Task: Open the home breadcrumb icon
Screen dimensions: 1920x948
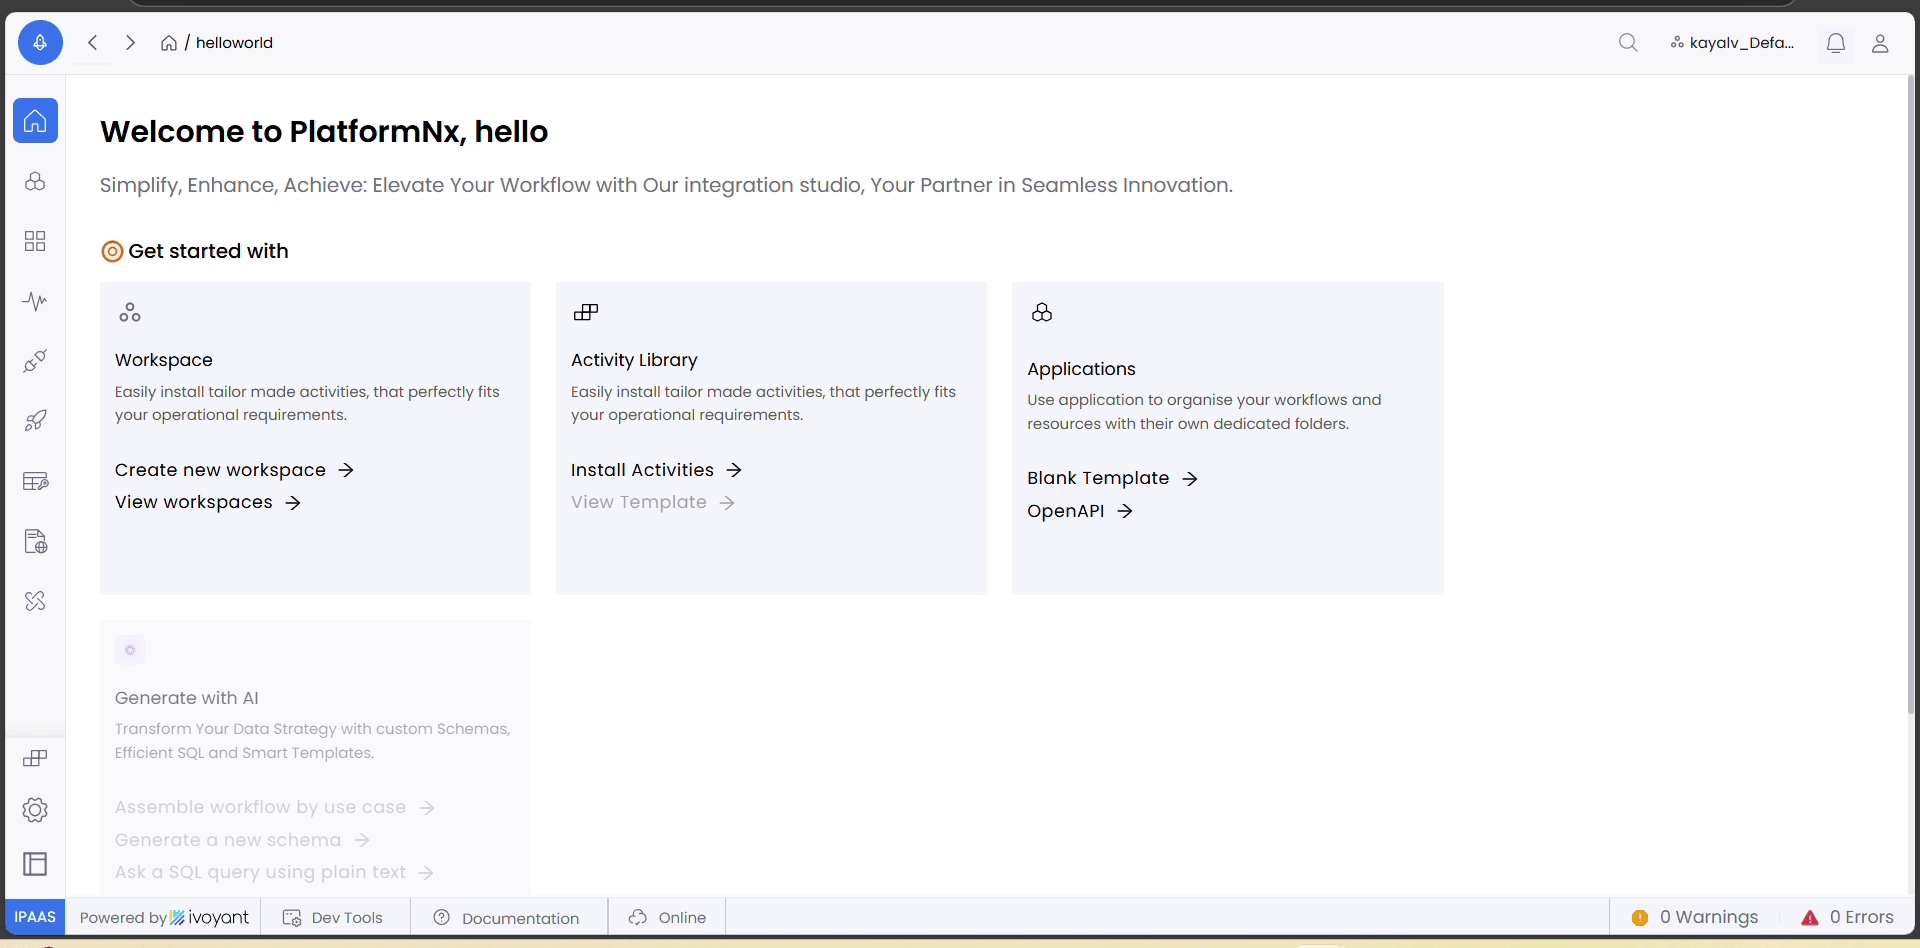Action: 169,43
